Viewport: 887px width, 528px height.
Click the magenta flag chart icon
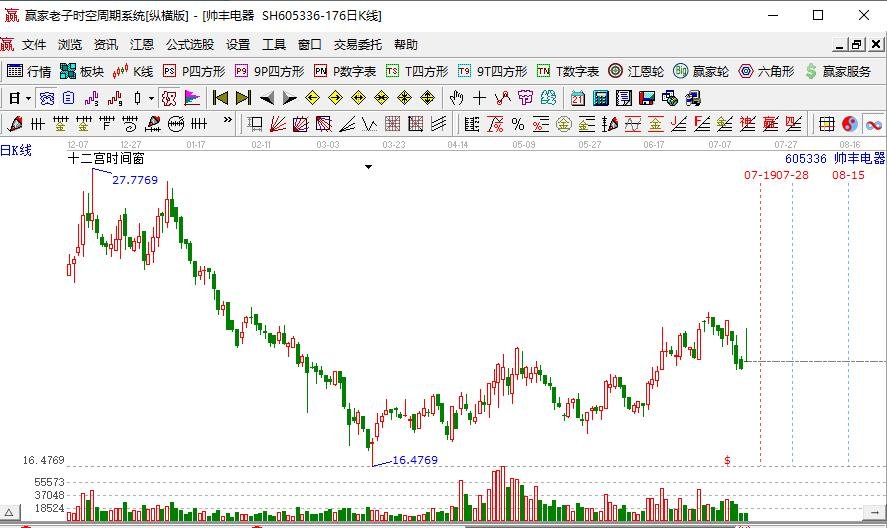pyautogui.click(x=192, y=98)
